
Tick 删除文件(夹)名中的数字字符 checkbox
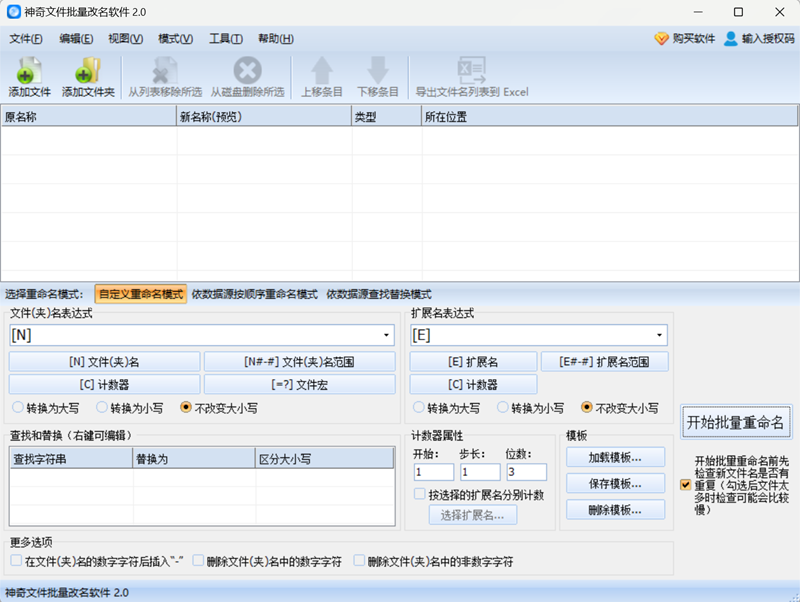click(199, 562)
